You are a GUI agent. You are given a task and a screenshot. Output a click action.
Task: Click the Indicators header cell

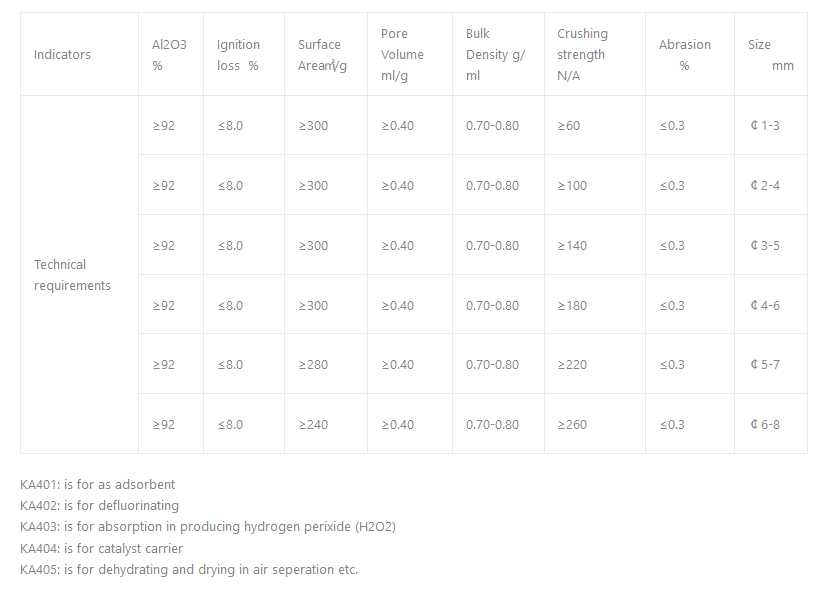click(62, 55)
